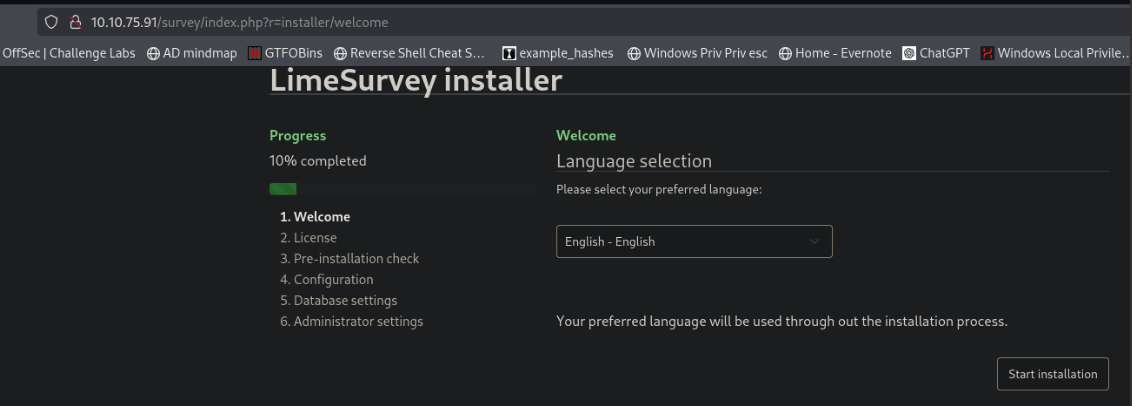Select step 4. Configuration

click(x=327, y=280)
